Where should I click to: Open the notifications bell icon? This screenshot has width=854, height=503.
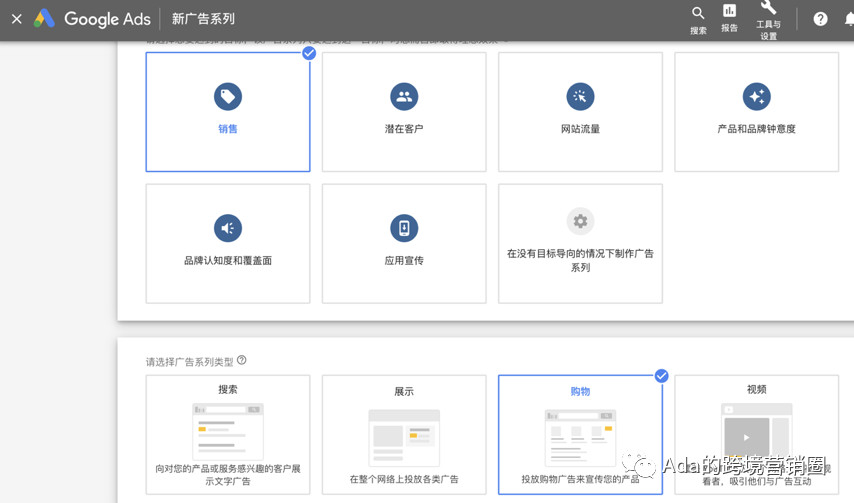849,20
